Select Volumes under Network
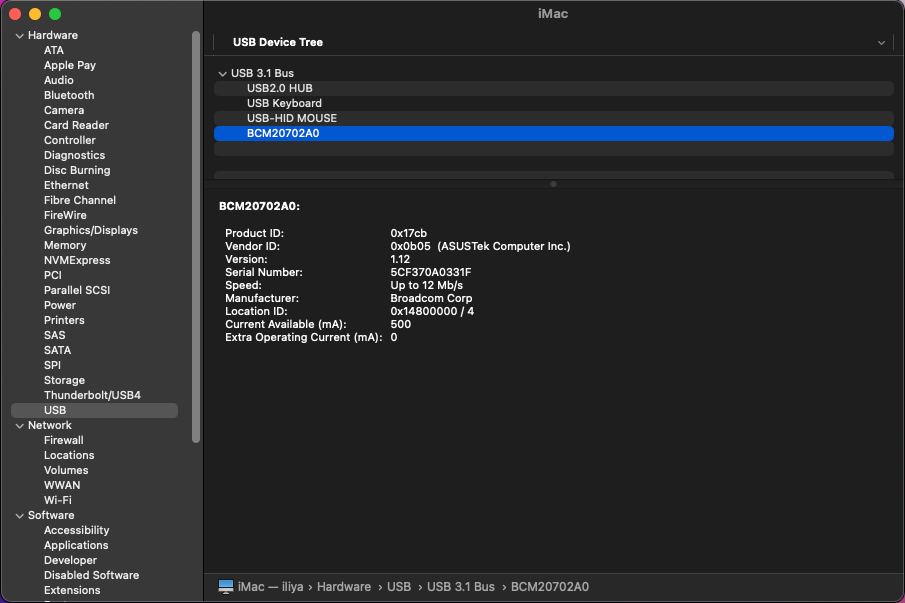905x603 pixels. click(66, 470)
